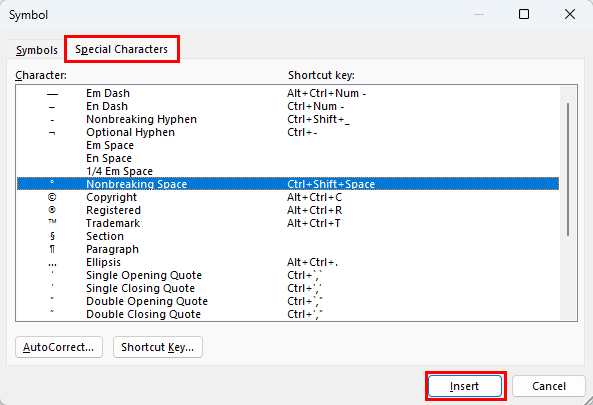
Task: Click the Shortcut Key button
Action: tap(158, 347)
